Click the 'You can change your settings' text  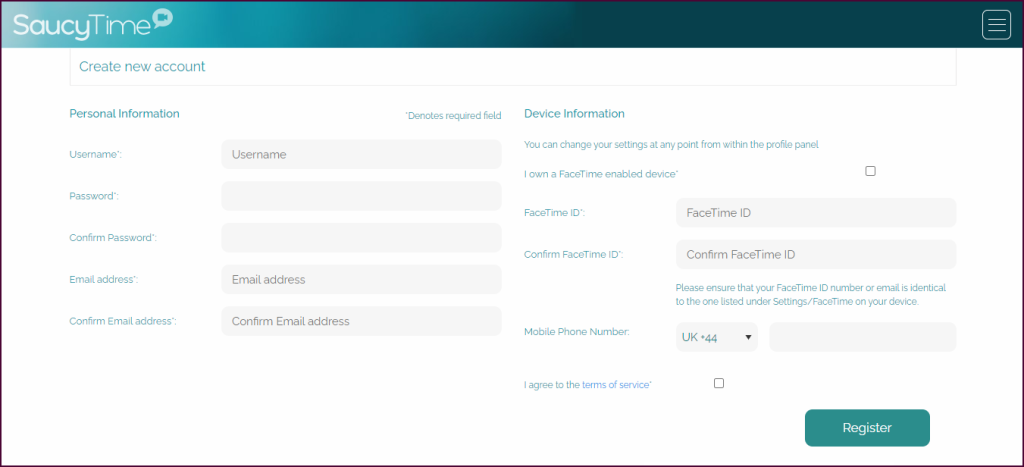[x=671, y=145]
